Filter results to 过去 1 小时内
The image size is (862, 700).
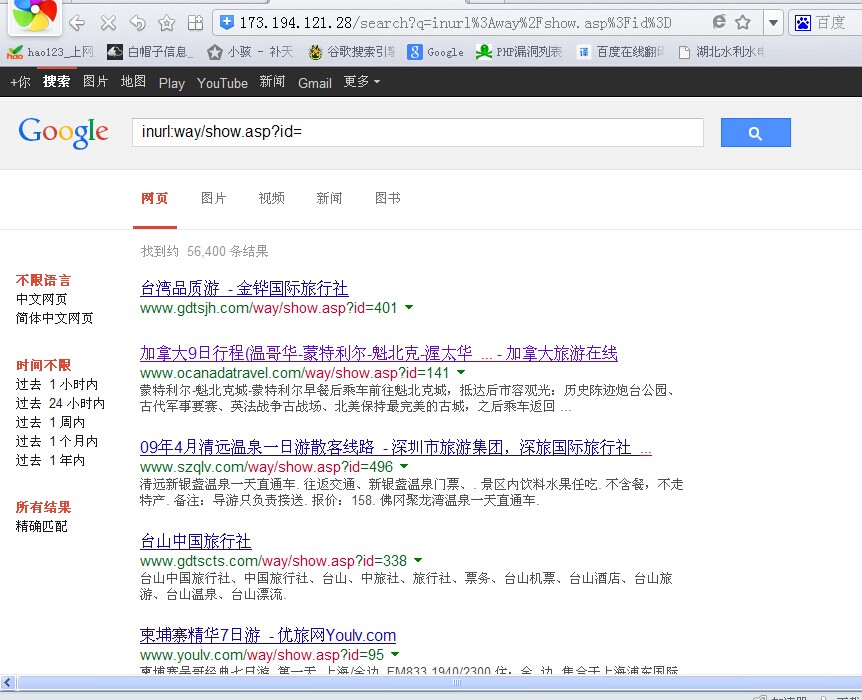[57, 384]
